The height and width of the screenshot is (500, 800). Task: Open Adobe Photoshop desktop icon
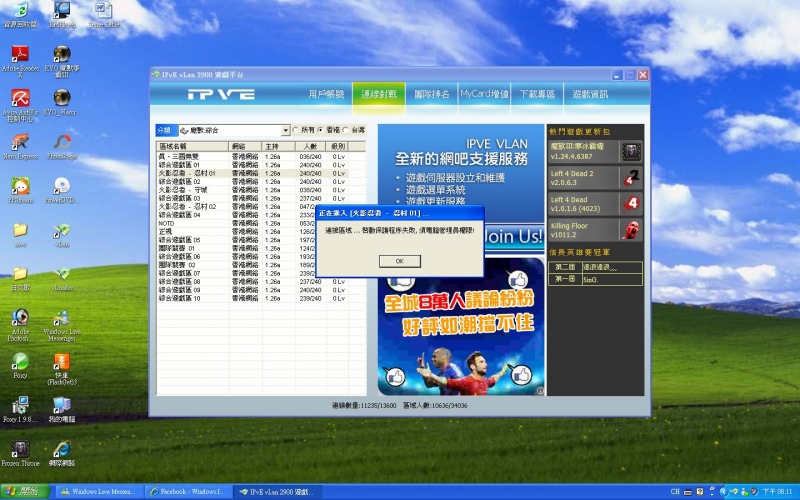[x=20, y=325]
